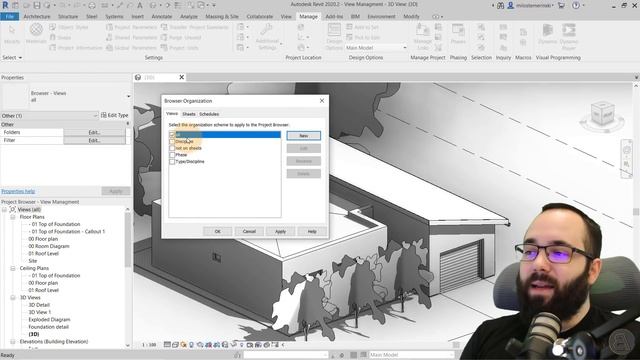Close the Browser Organization dialog
This screenshot has width=640, height=360.
coord(322,100)
